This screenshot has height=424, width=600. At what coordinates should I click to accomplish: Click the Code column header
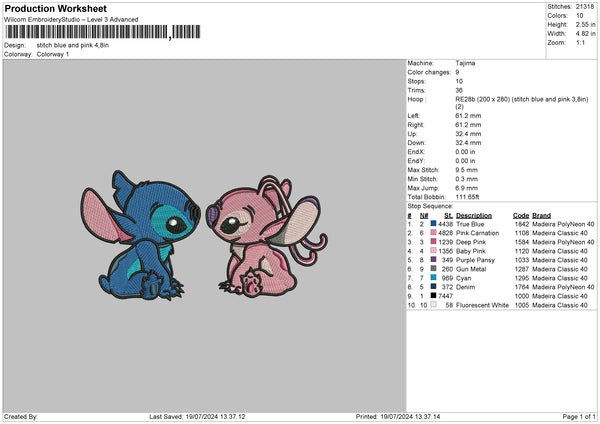click(x=521, y=216)
